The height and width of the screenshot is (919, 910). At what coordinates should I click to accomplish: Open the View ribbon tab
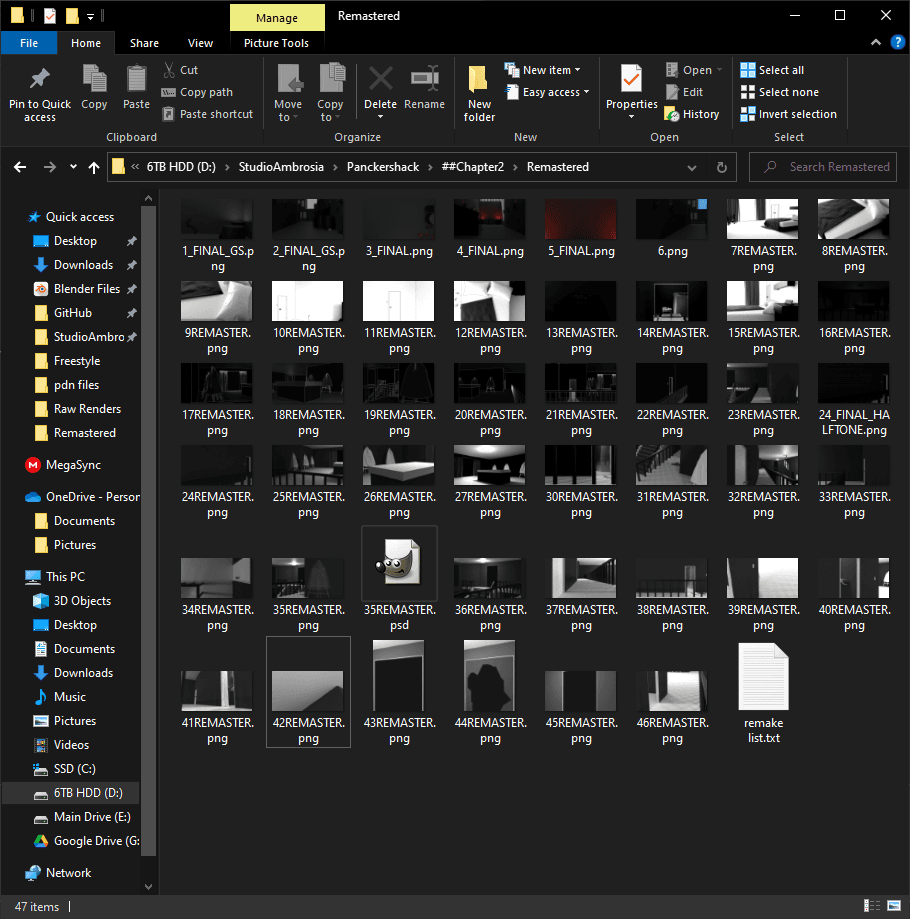200,43
